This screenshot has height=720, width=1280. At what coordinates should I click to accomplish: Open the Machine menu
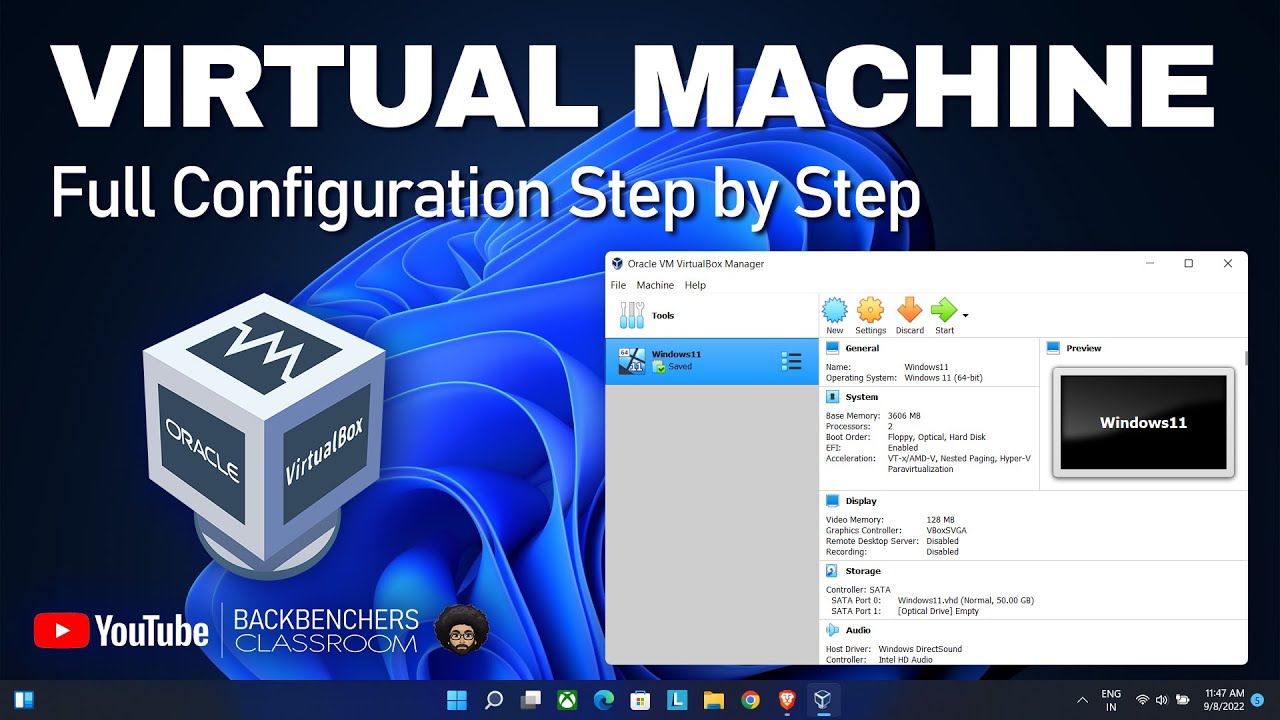tap(655, 285)
